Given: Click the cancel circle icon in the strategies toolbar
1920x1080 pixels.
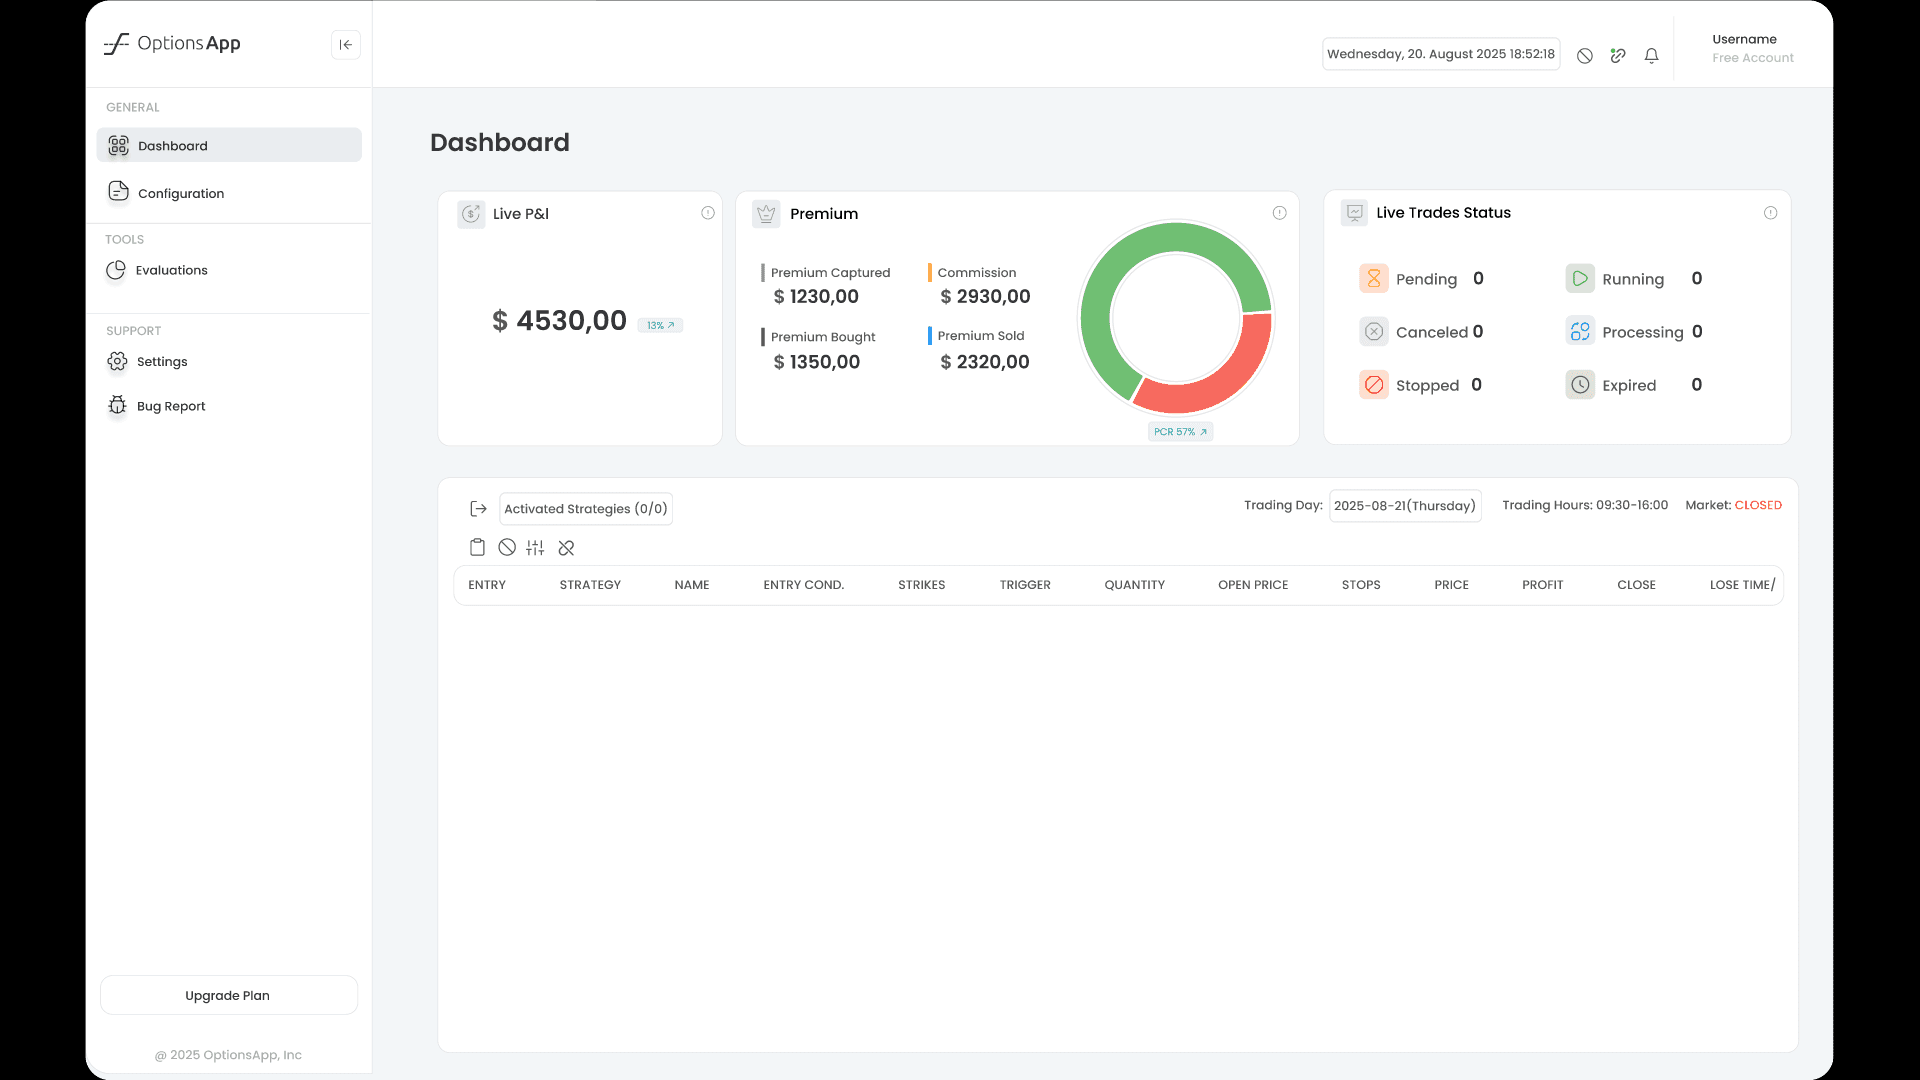Looking at the screenshot, I should tap(507, 547).
